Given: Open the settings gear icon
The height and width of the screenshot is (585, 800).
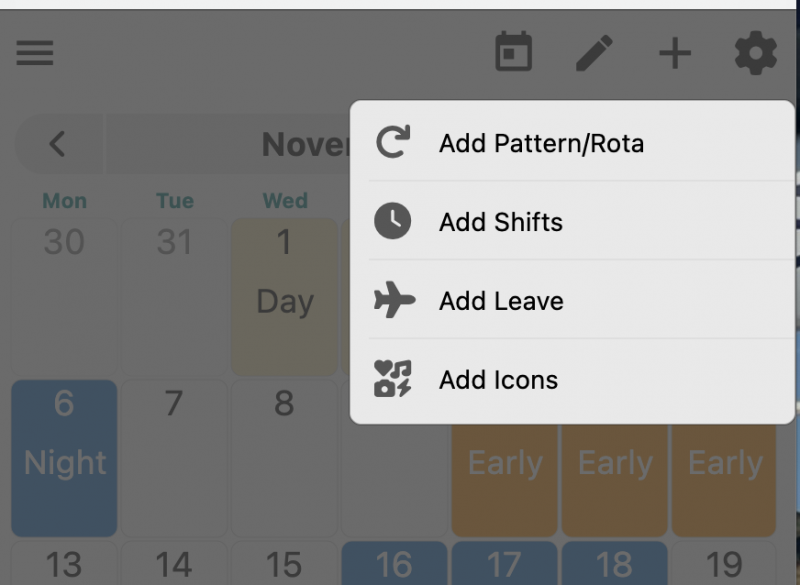Looking at the screenshot, I should 756,53.
